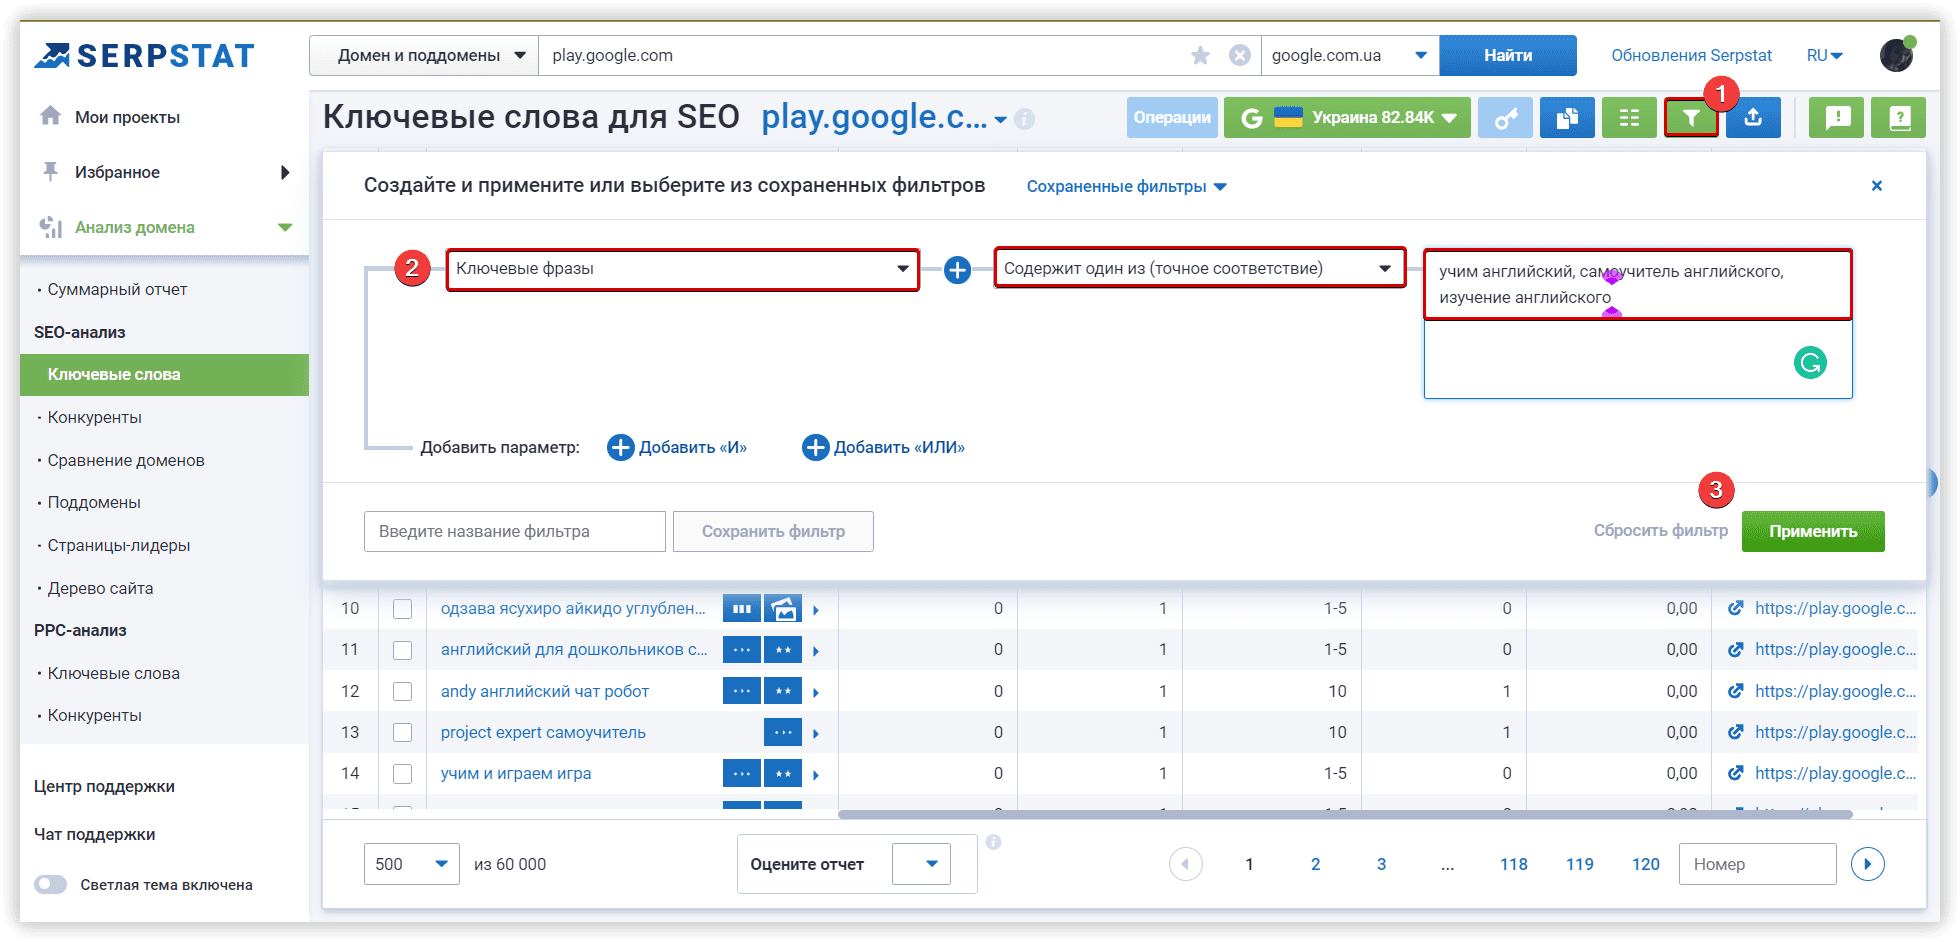Viewport: 1960px width, 942px height.
Task: Check the checkbox in row 14
Action: (403, 774)
